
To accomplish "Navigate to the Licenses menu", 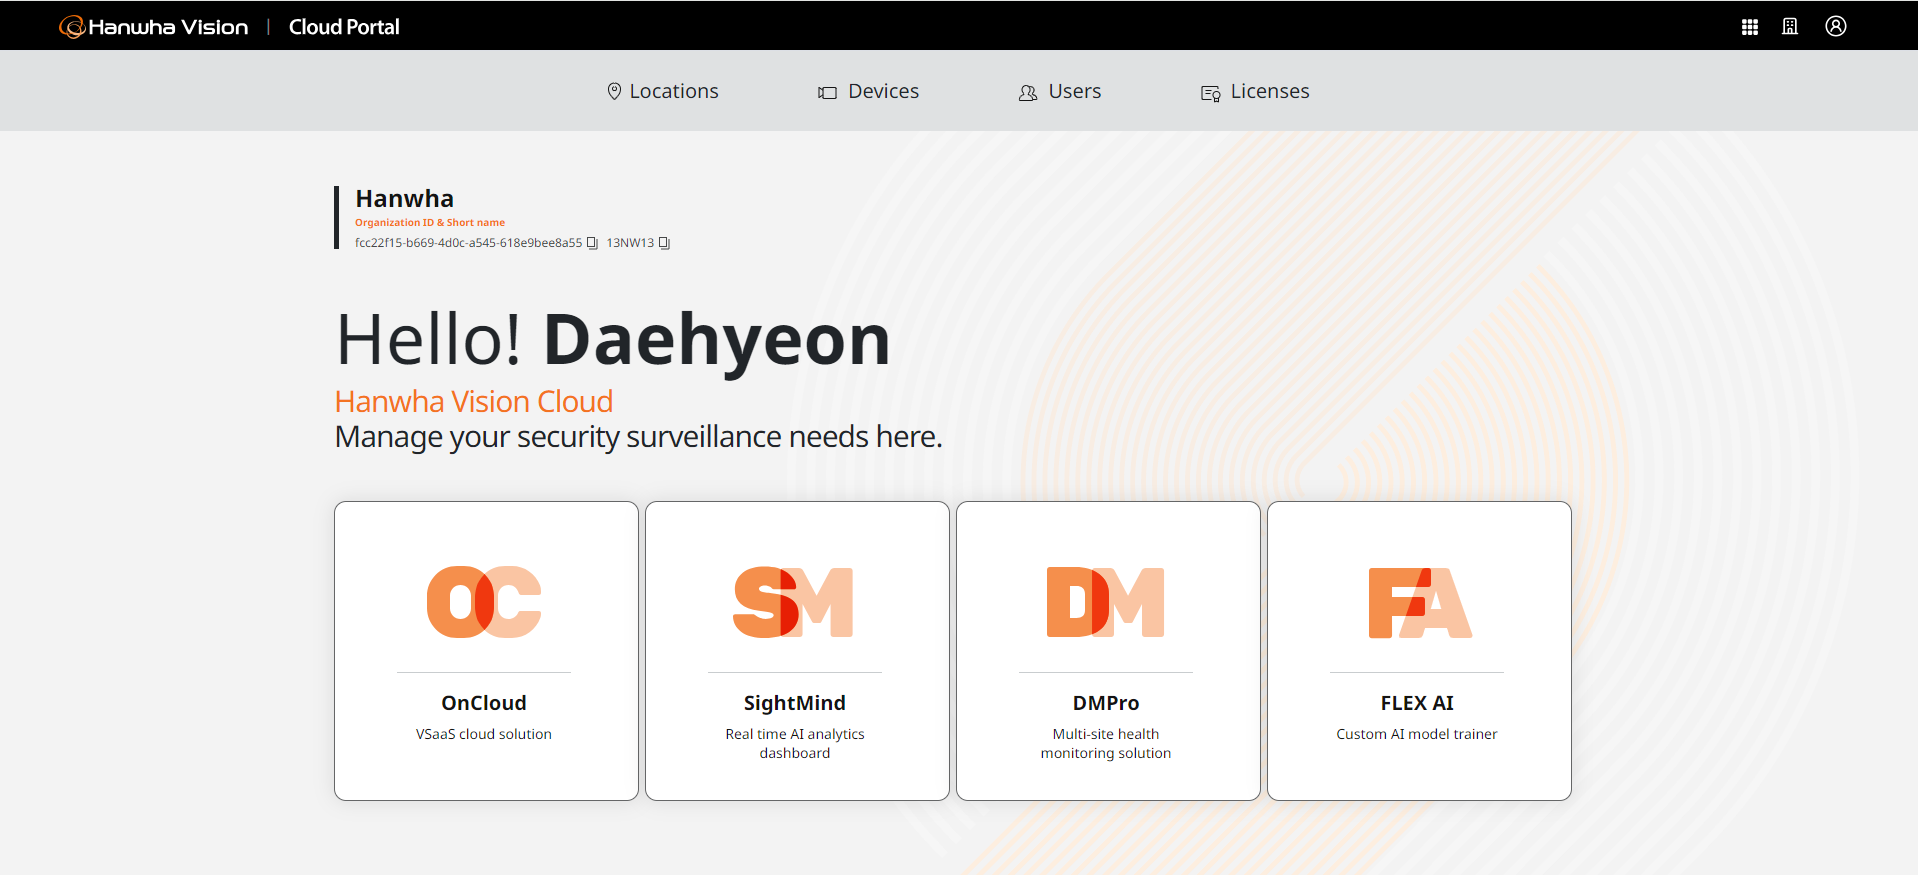I will click(x=1255, y=91).
